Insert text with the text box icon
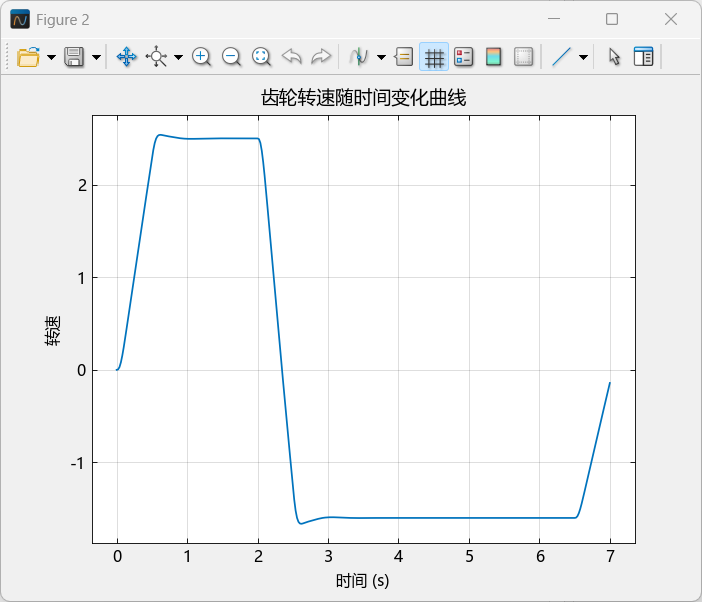The image size is (702, 602). coord(404,57)
